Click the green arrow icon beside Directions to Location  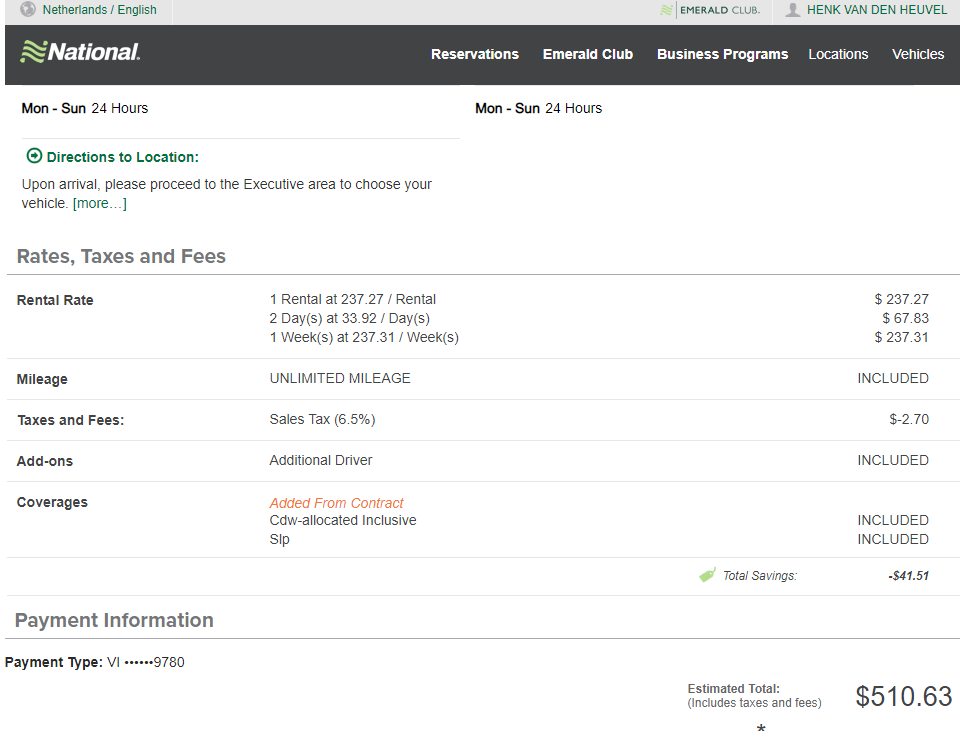[x=34, y=156]
